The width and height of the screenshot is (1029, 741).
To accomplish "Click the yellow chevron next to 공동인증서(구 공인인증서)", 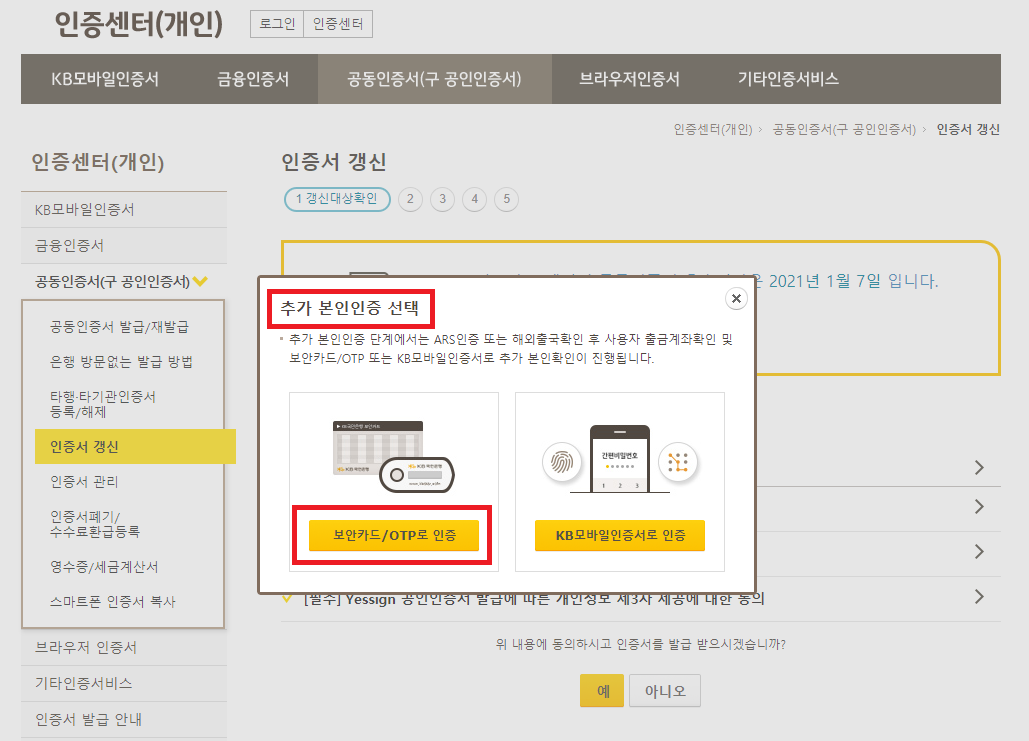I will click(200, 282).
